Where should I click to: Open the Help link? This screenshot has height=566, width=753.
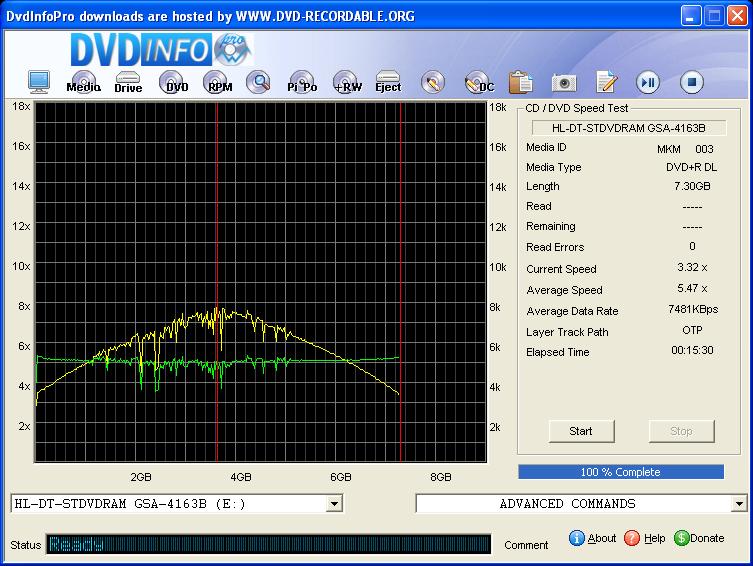[645, 538]
